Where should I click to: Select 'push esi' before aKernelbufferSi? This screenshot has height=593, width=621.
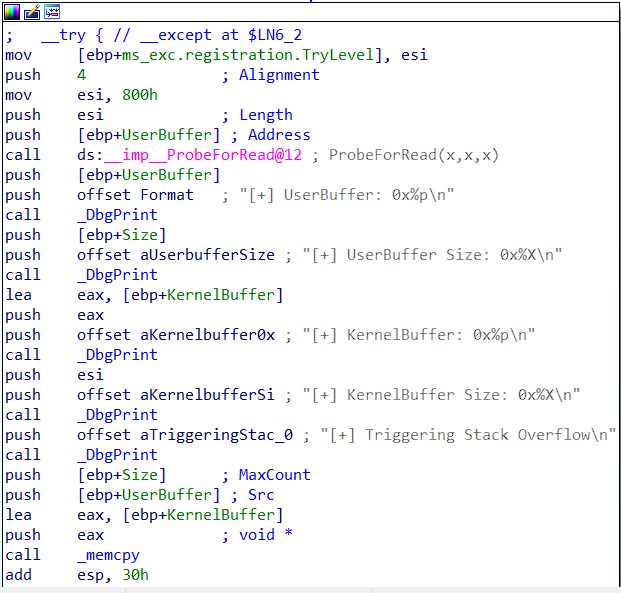[55, 375]
